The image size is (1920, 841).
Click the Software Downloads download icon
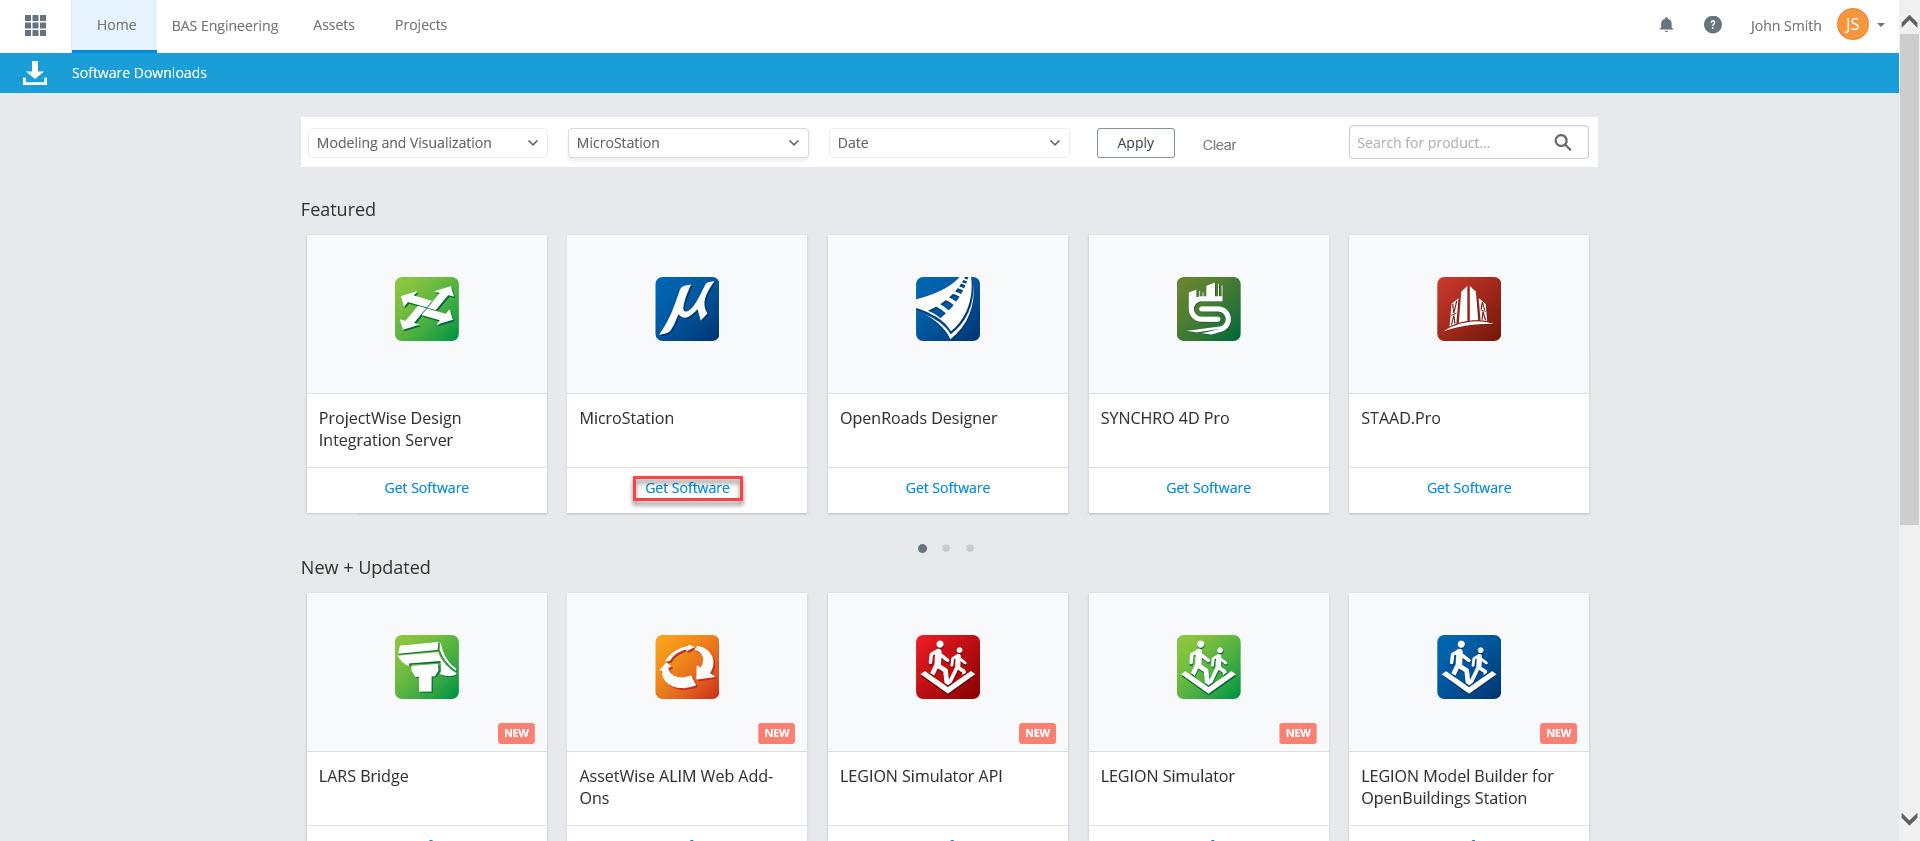[35, 73]
